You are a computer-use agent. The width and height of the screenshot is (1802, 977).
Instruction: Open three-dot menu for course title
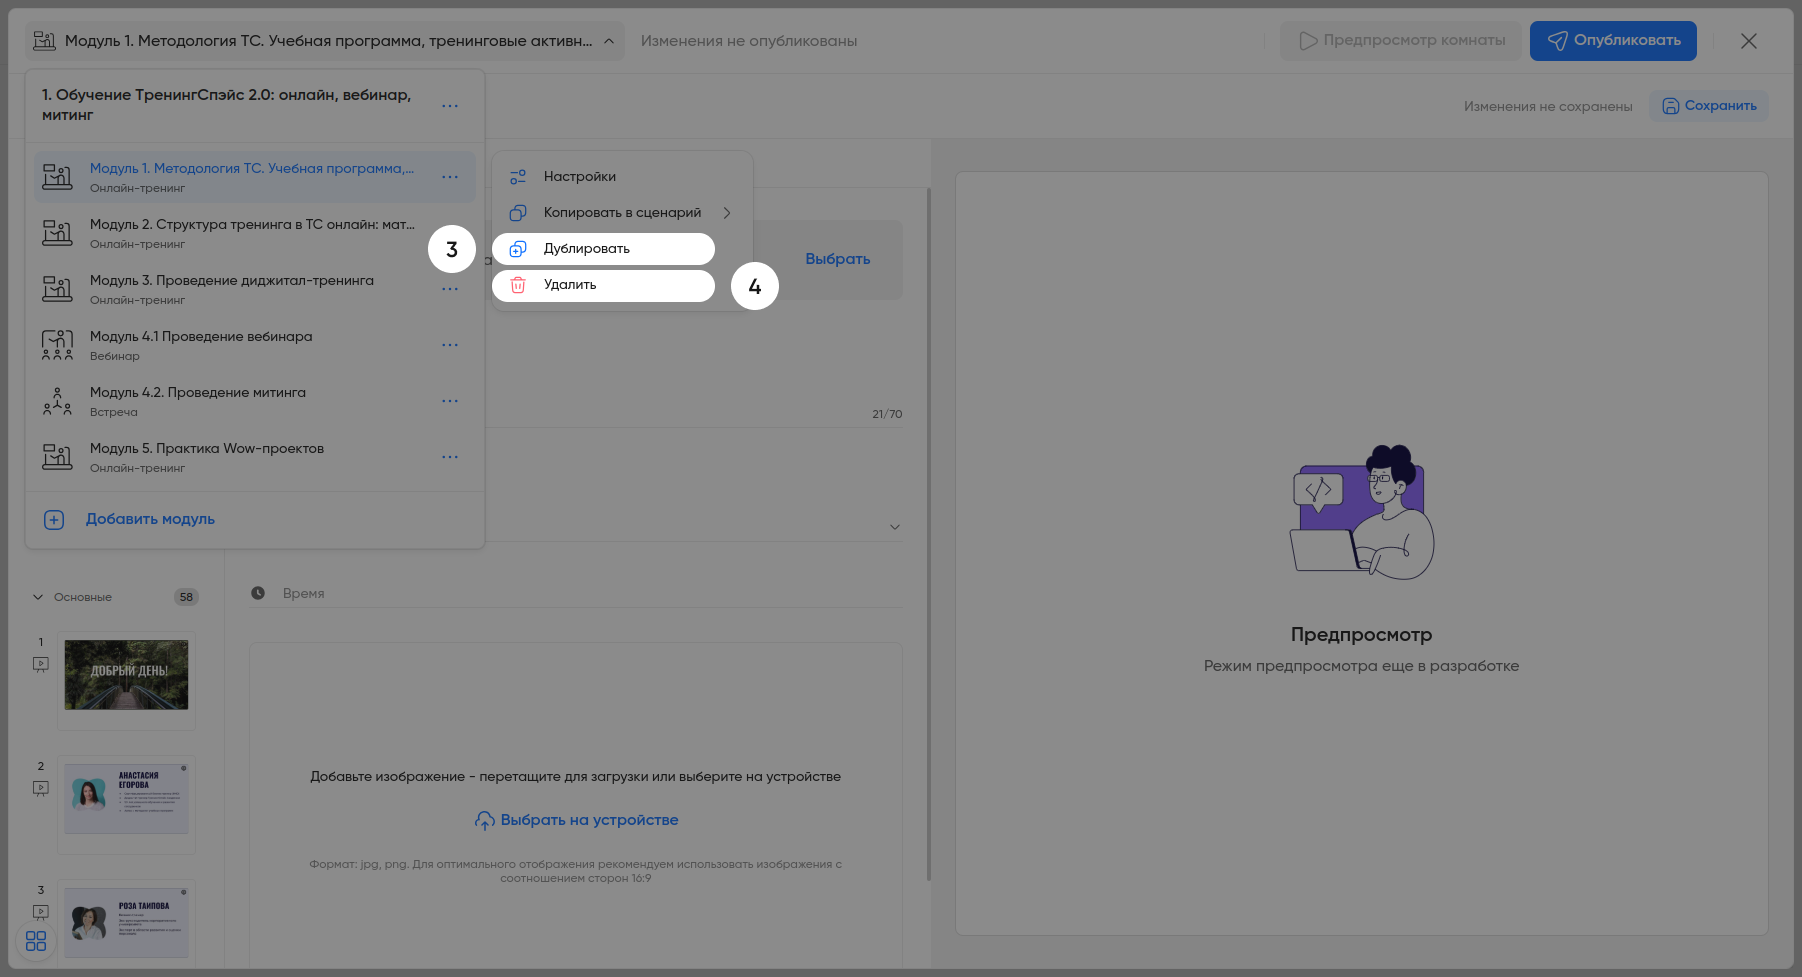450,105
